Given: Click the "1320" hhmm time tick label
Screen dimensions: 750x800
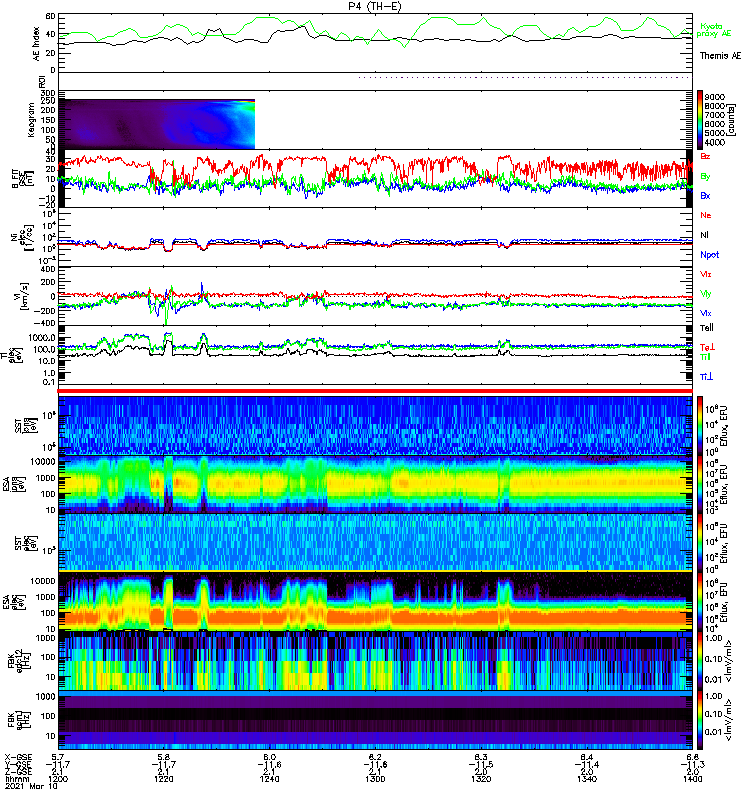Looking at the screenshot, I should [481, 779].
